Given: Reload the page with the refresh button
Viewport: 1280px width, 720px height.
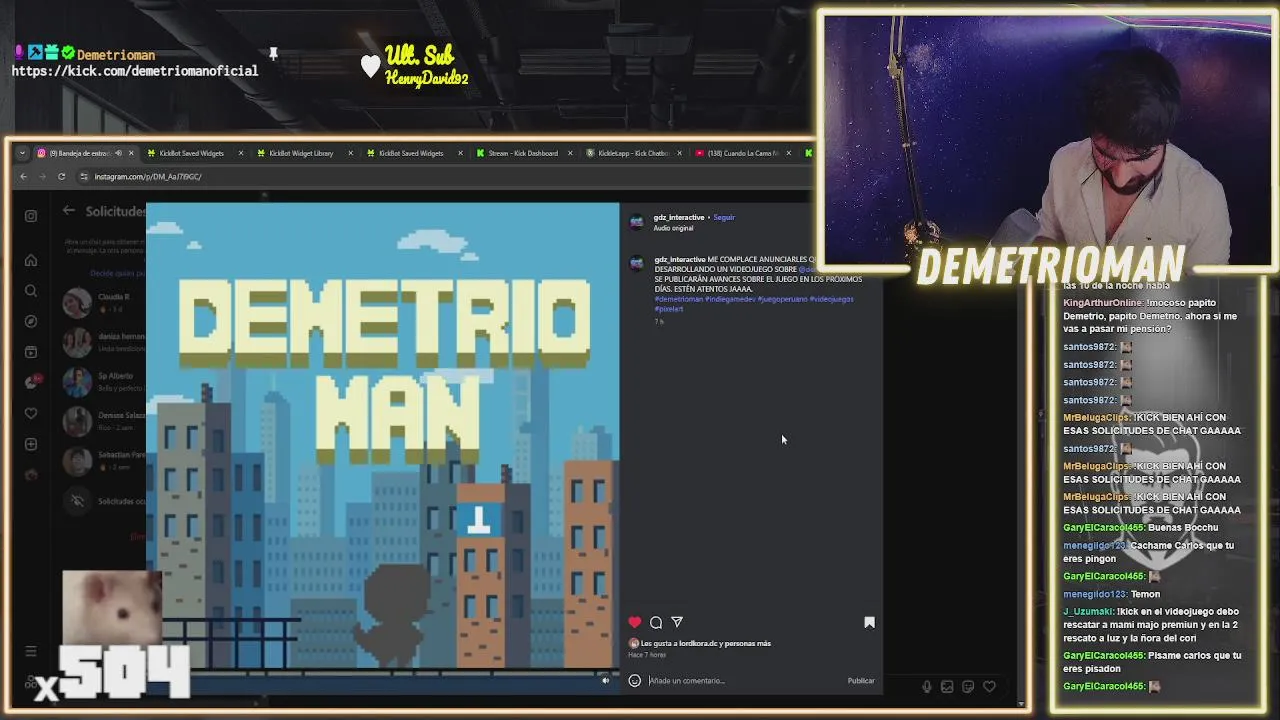Looking at the screenshot, I should pos(61,176).
